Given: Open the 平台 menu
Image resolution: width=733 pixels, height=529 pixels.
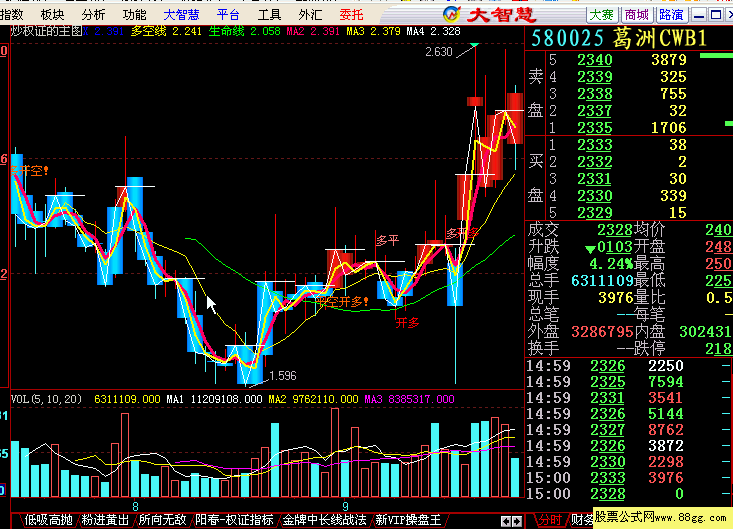Looking at the screenshot, I should coord(228,15).
